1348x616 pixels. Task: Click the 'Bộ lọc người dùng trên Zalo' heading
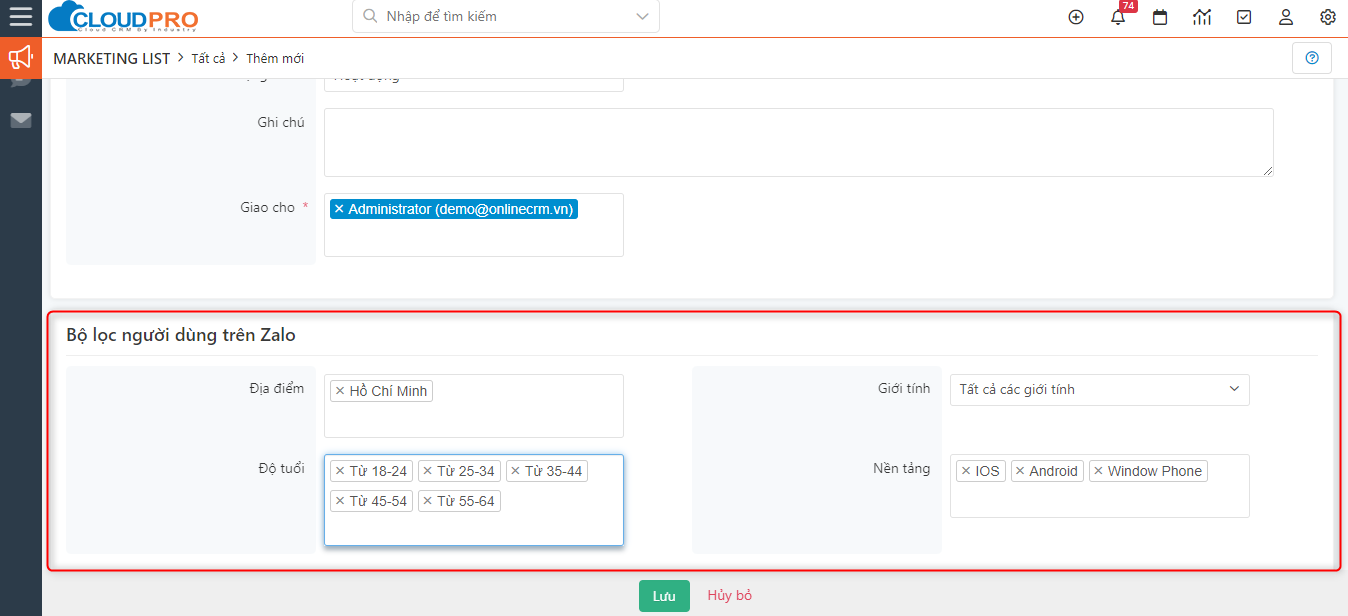(181, 335)
